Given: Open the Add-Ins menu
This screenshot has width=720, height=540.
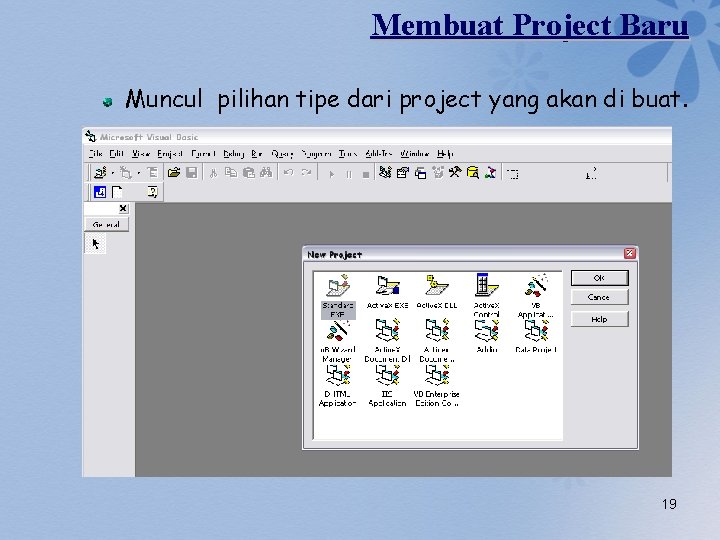Looking at the screenshot, I should pyautogui.click(x=379, y=153).
